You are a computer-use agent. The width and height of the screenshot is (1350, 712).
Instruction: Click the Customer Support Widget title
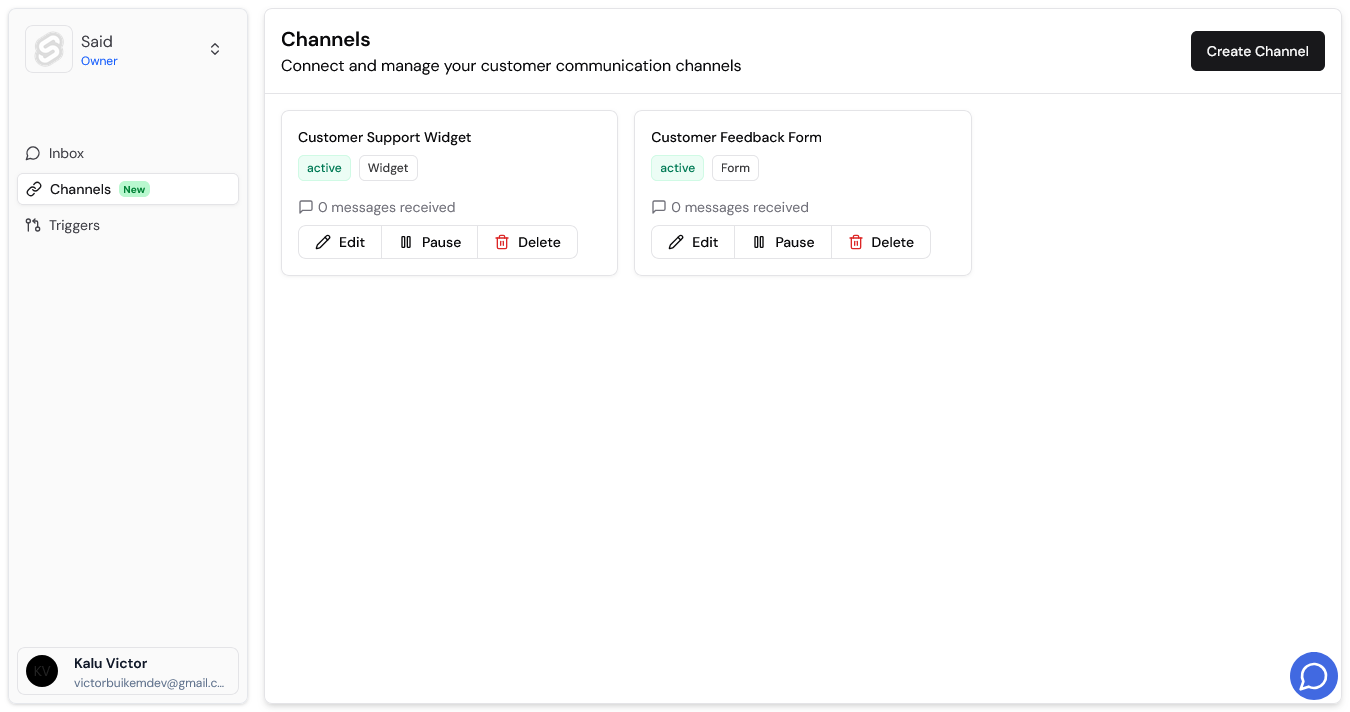[x=384, y=137]
